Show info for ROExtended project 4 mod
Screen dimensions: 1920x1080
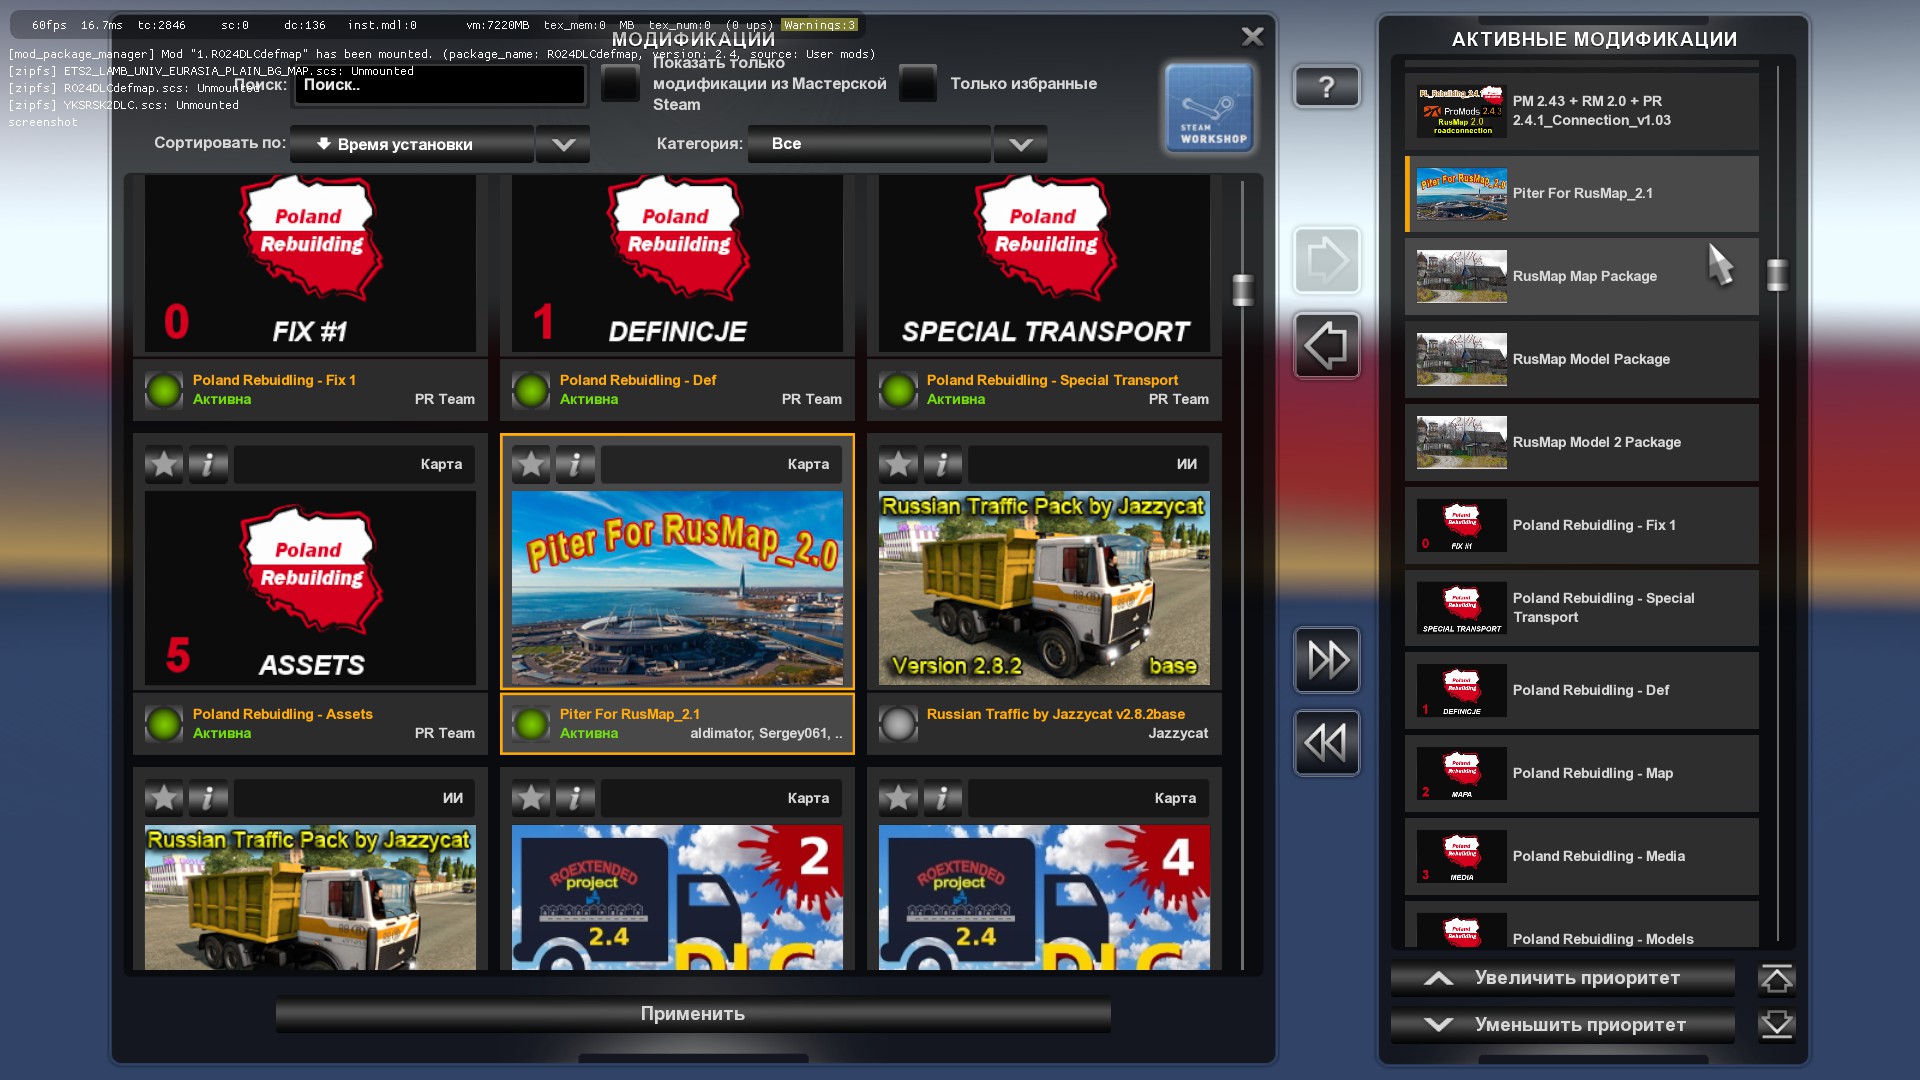pyautogui.click(x=942, y=798)
